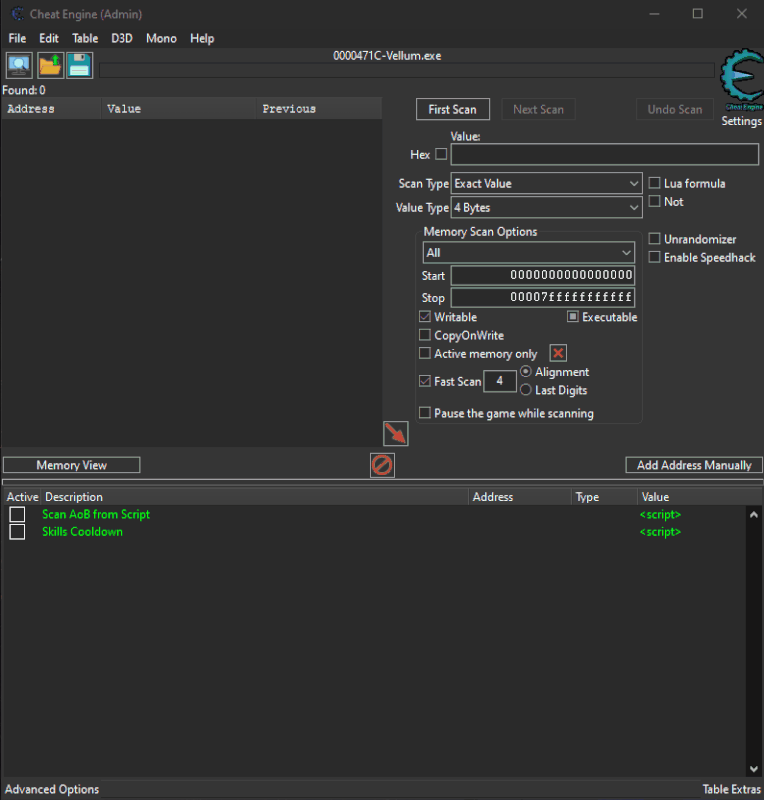
Task: Click the Start address field
Action: coord(543,276)
